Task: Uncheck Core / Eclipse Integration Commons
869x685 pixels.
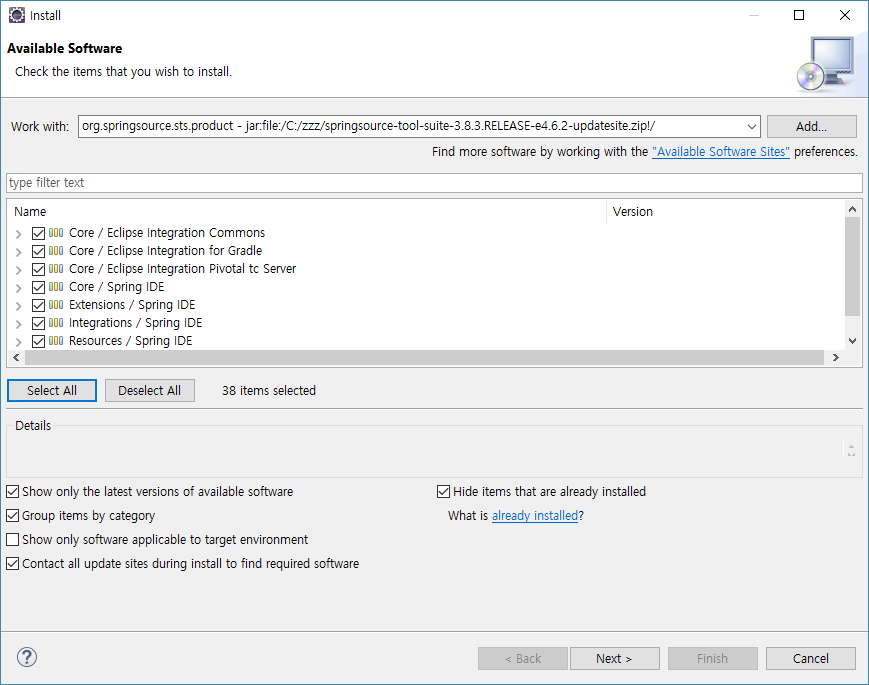Action: coord(38,233)
